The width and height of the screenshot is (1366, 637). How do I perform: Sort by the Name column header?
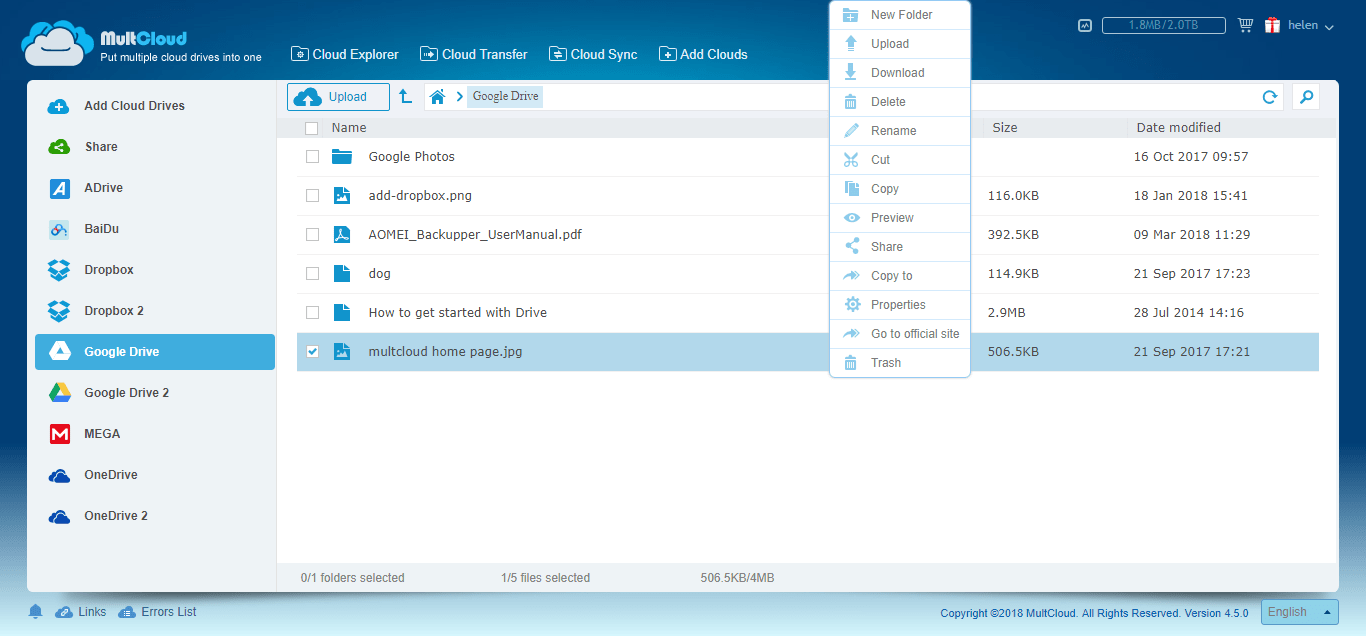(x=349, y=128)
